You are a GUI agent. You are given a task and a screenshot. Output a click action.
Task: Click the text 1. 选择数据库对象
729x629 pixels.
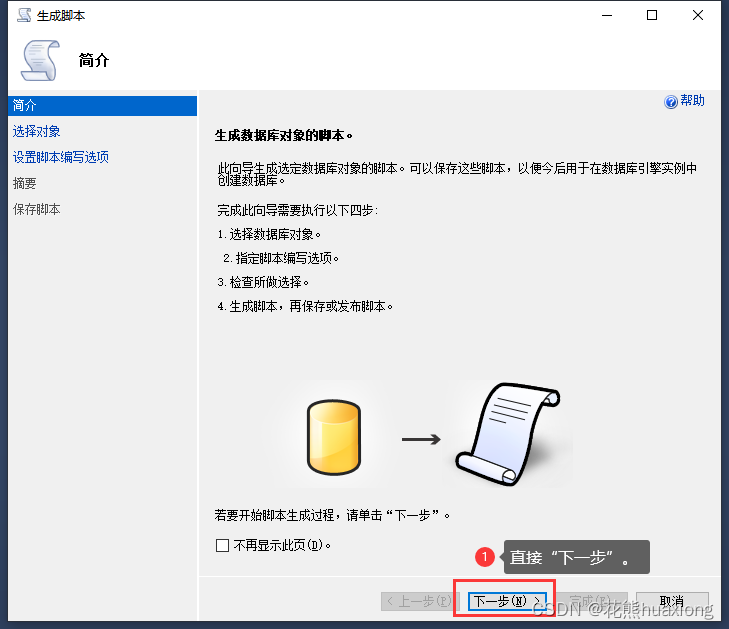click(x=269, y=234)
